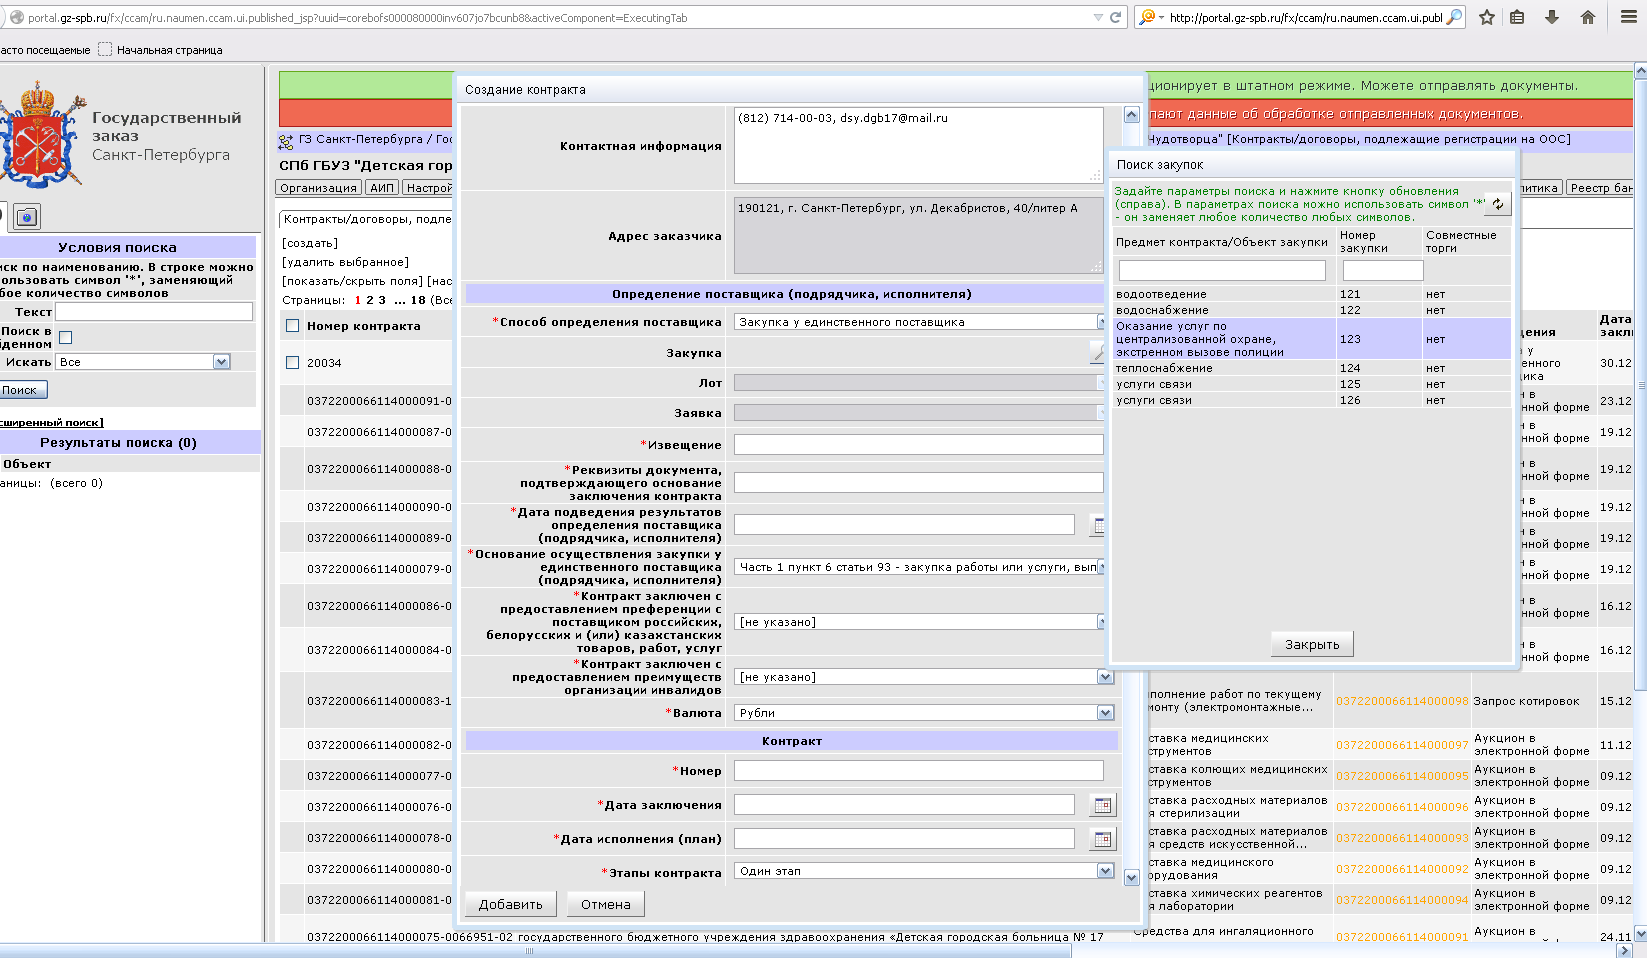This screenshot has width=1647, height=958.
Task: Click Контактная информация text area
Action: (x=919, y=146)
